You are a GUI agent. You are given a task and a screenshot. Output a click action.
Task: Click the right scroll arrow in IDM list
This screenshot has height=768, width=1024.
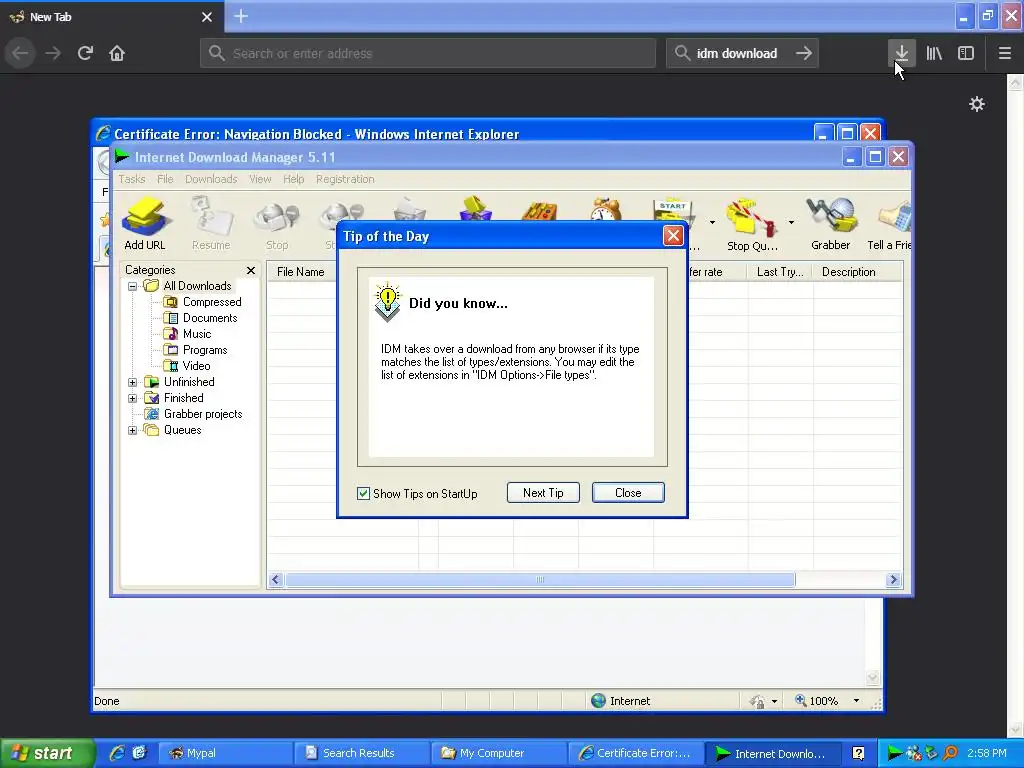[893, 579]
